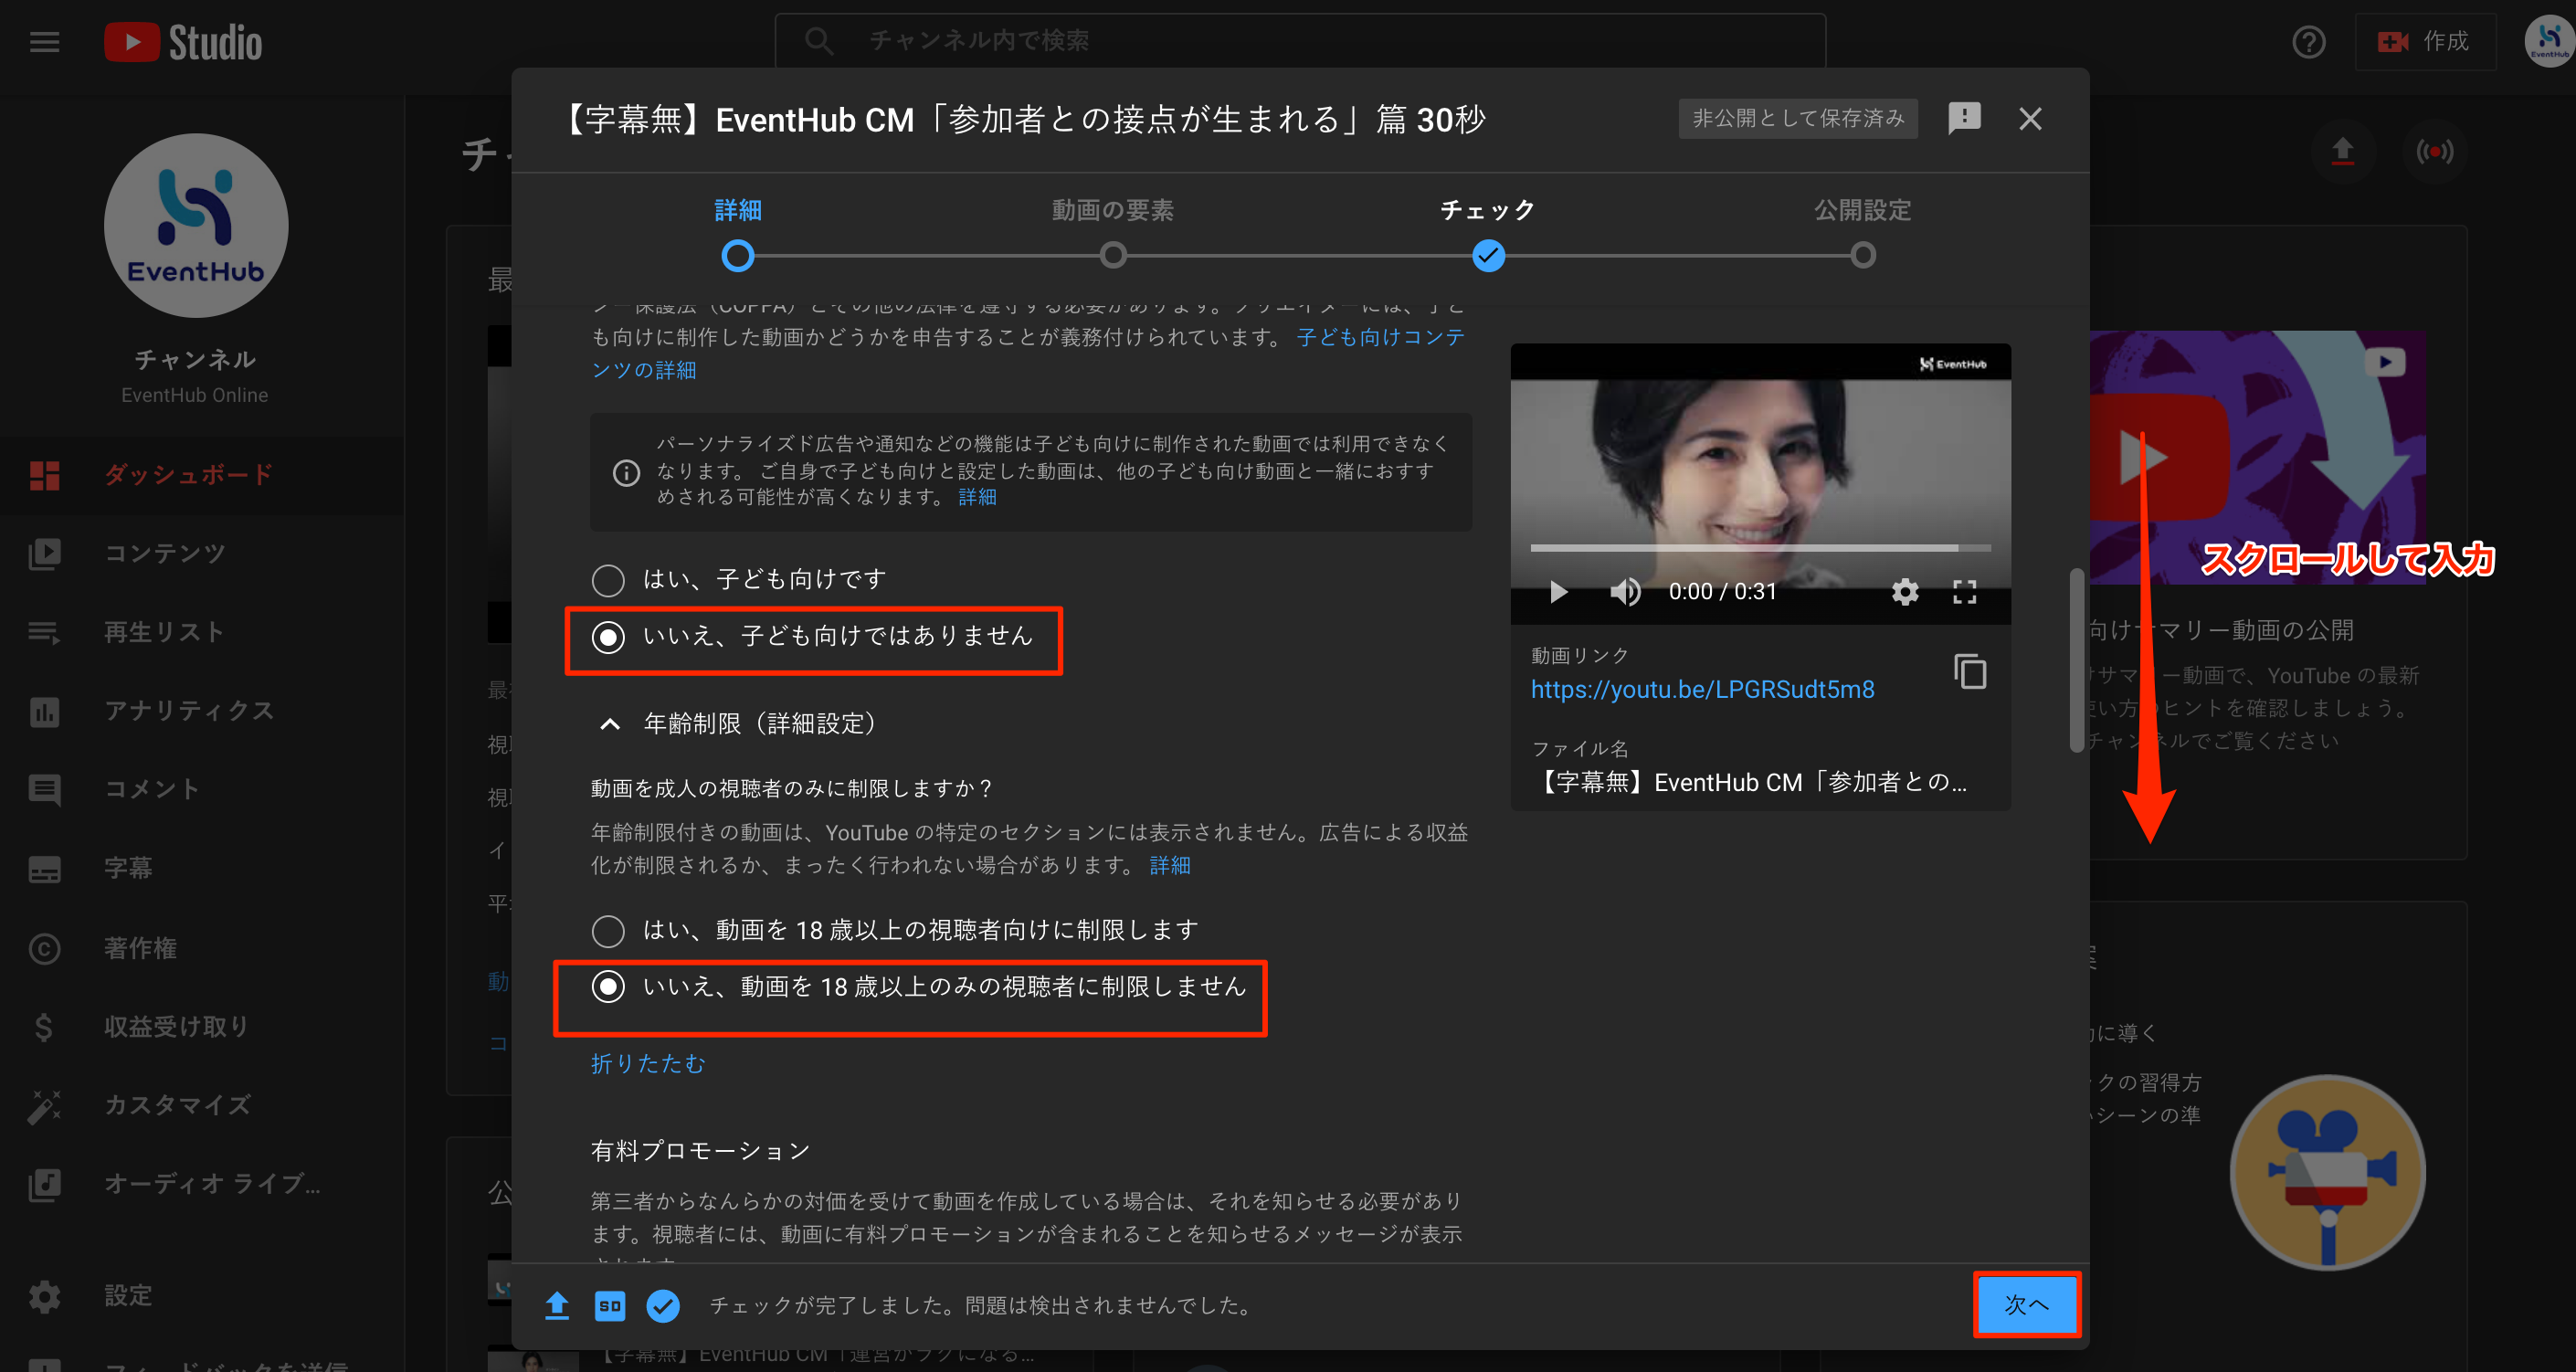Click the dialog scrollbar
Screen dimensions: 2576x1372
tap(2076, 660)
